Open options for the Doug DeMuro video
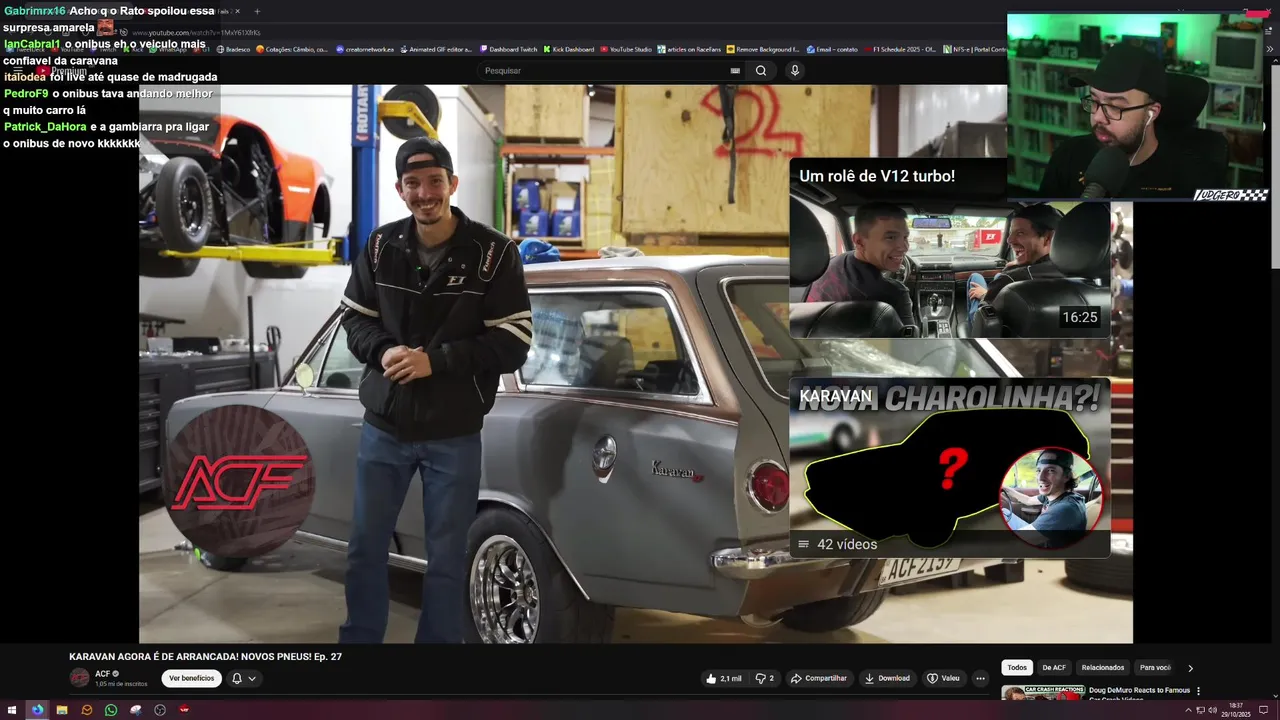The image size is (1280, 720). point(1198,691)
